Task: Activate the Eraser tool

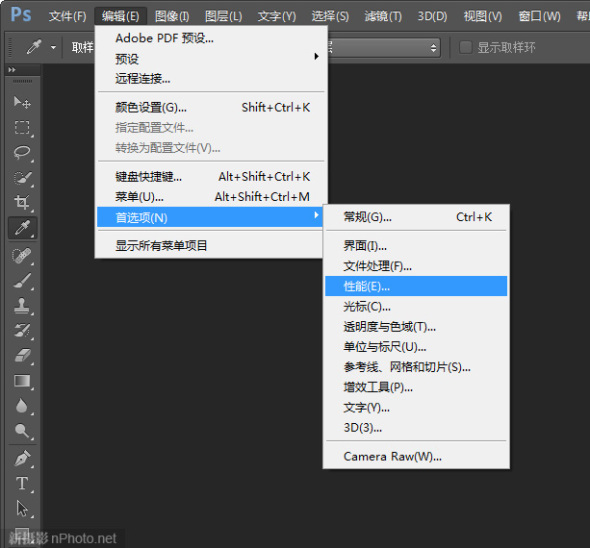Action: click(x=22, y=355)
